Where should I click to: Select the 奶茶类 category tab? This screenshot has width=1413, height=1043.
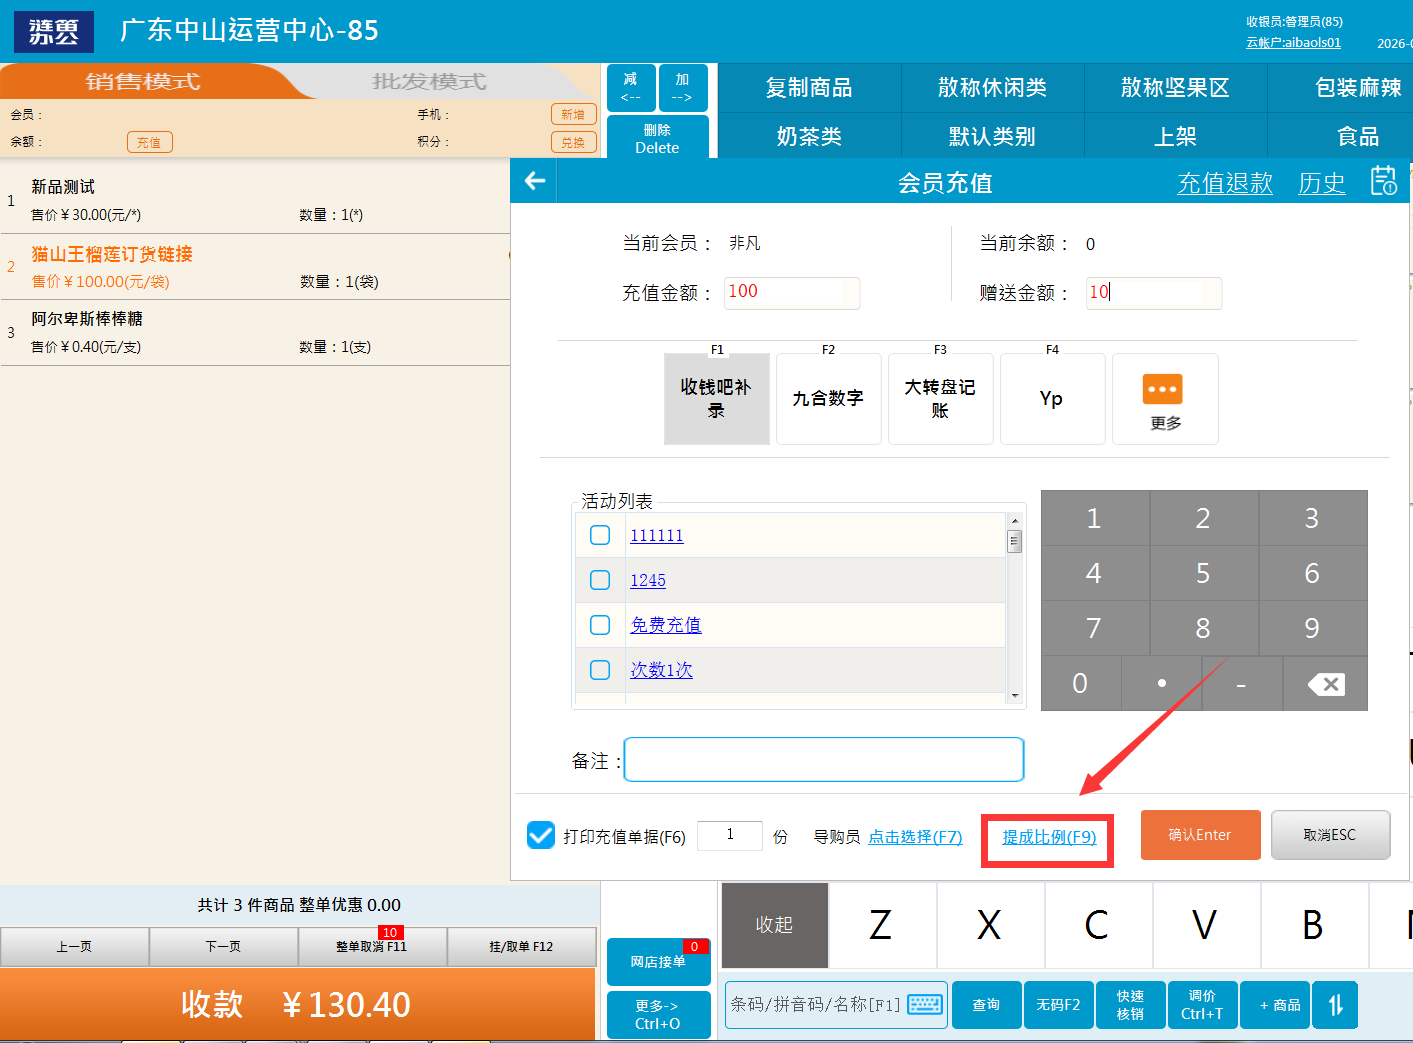pyautogui.click(x=809, y=136)
